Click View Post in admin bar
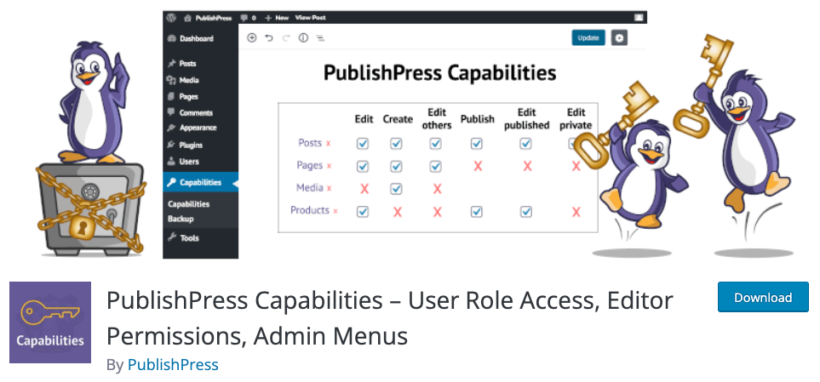This screenshot has width=820, height=382. [311, 18]
